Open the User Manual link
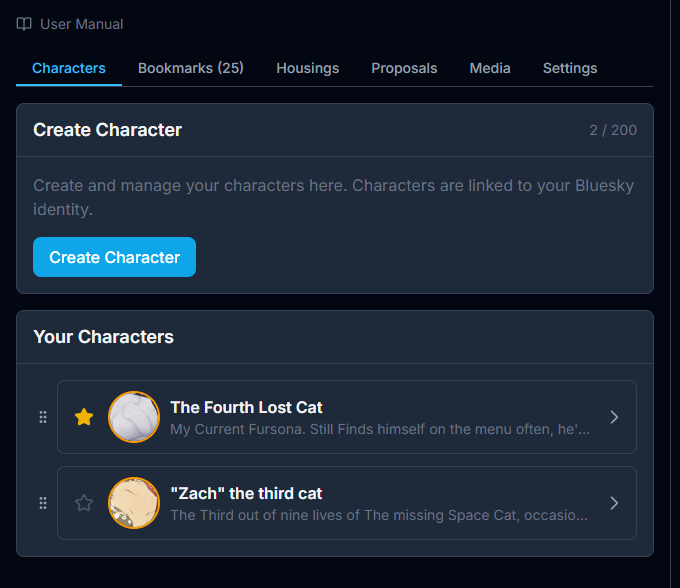Image resolution: width=680 pixels, height=588 pixels. click(82, 24)
